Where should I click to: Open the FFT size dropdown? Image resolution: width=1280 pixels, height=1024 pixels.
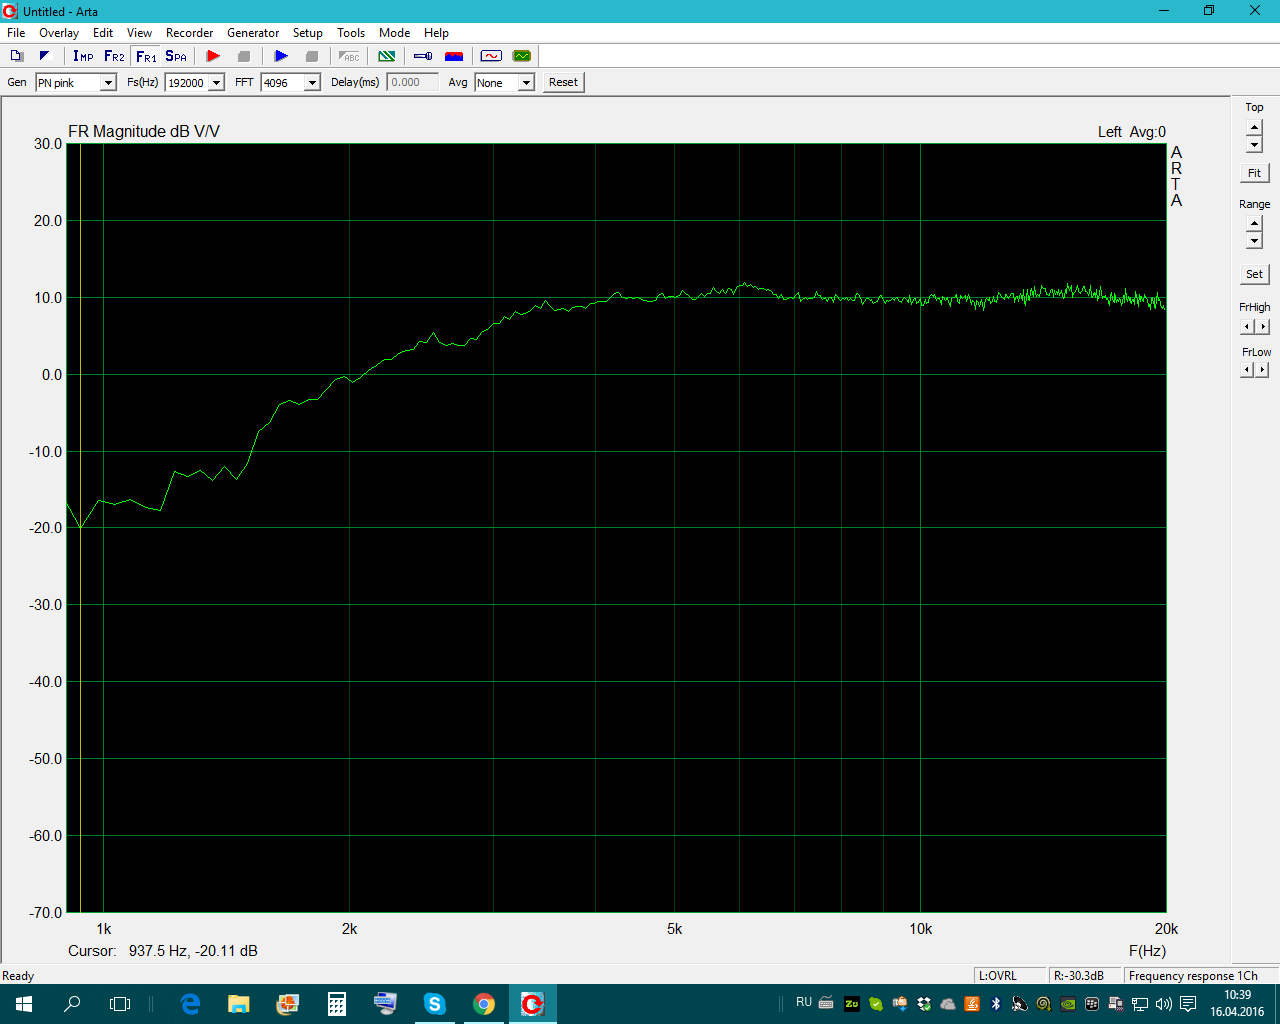click(x=312, y=83)
